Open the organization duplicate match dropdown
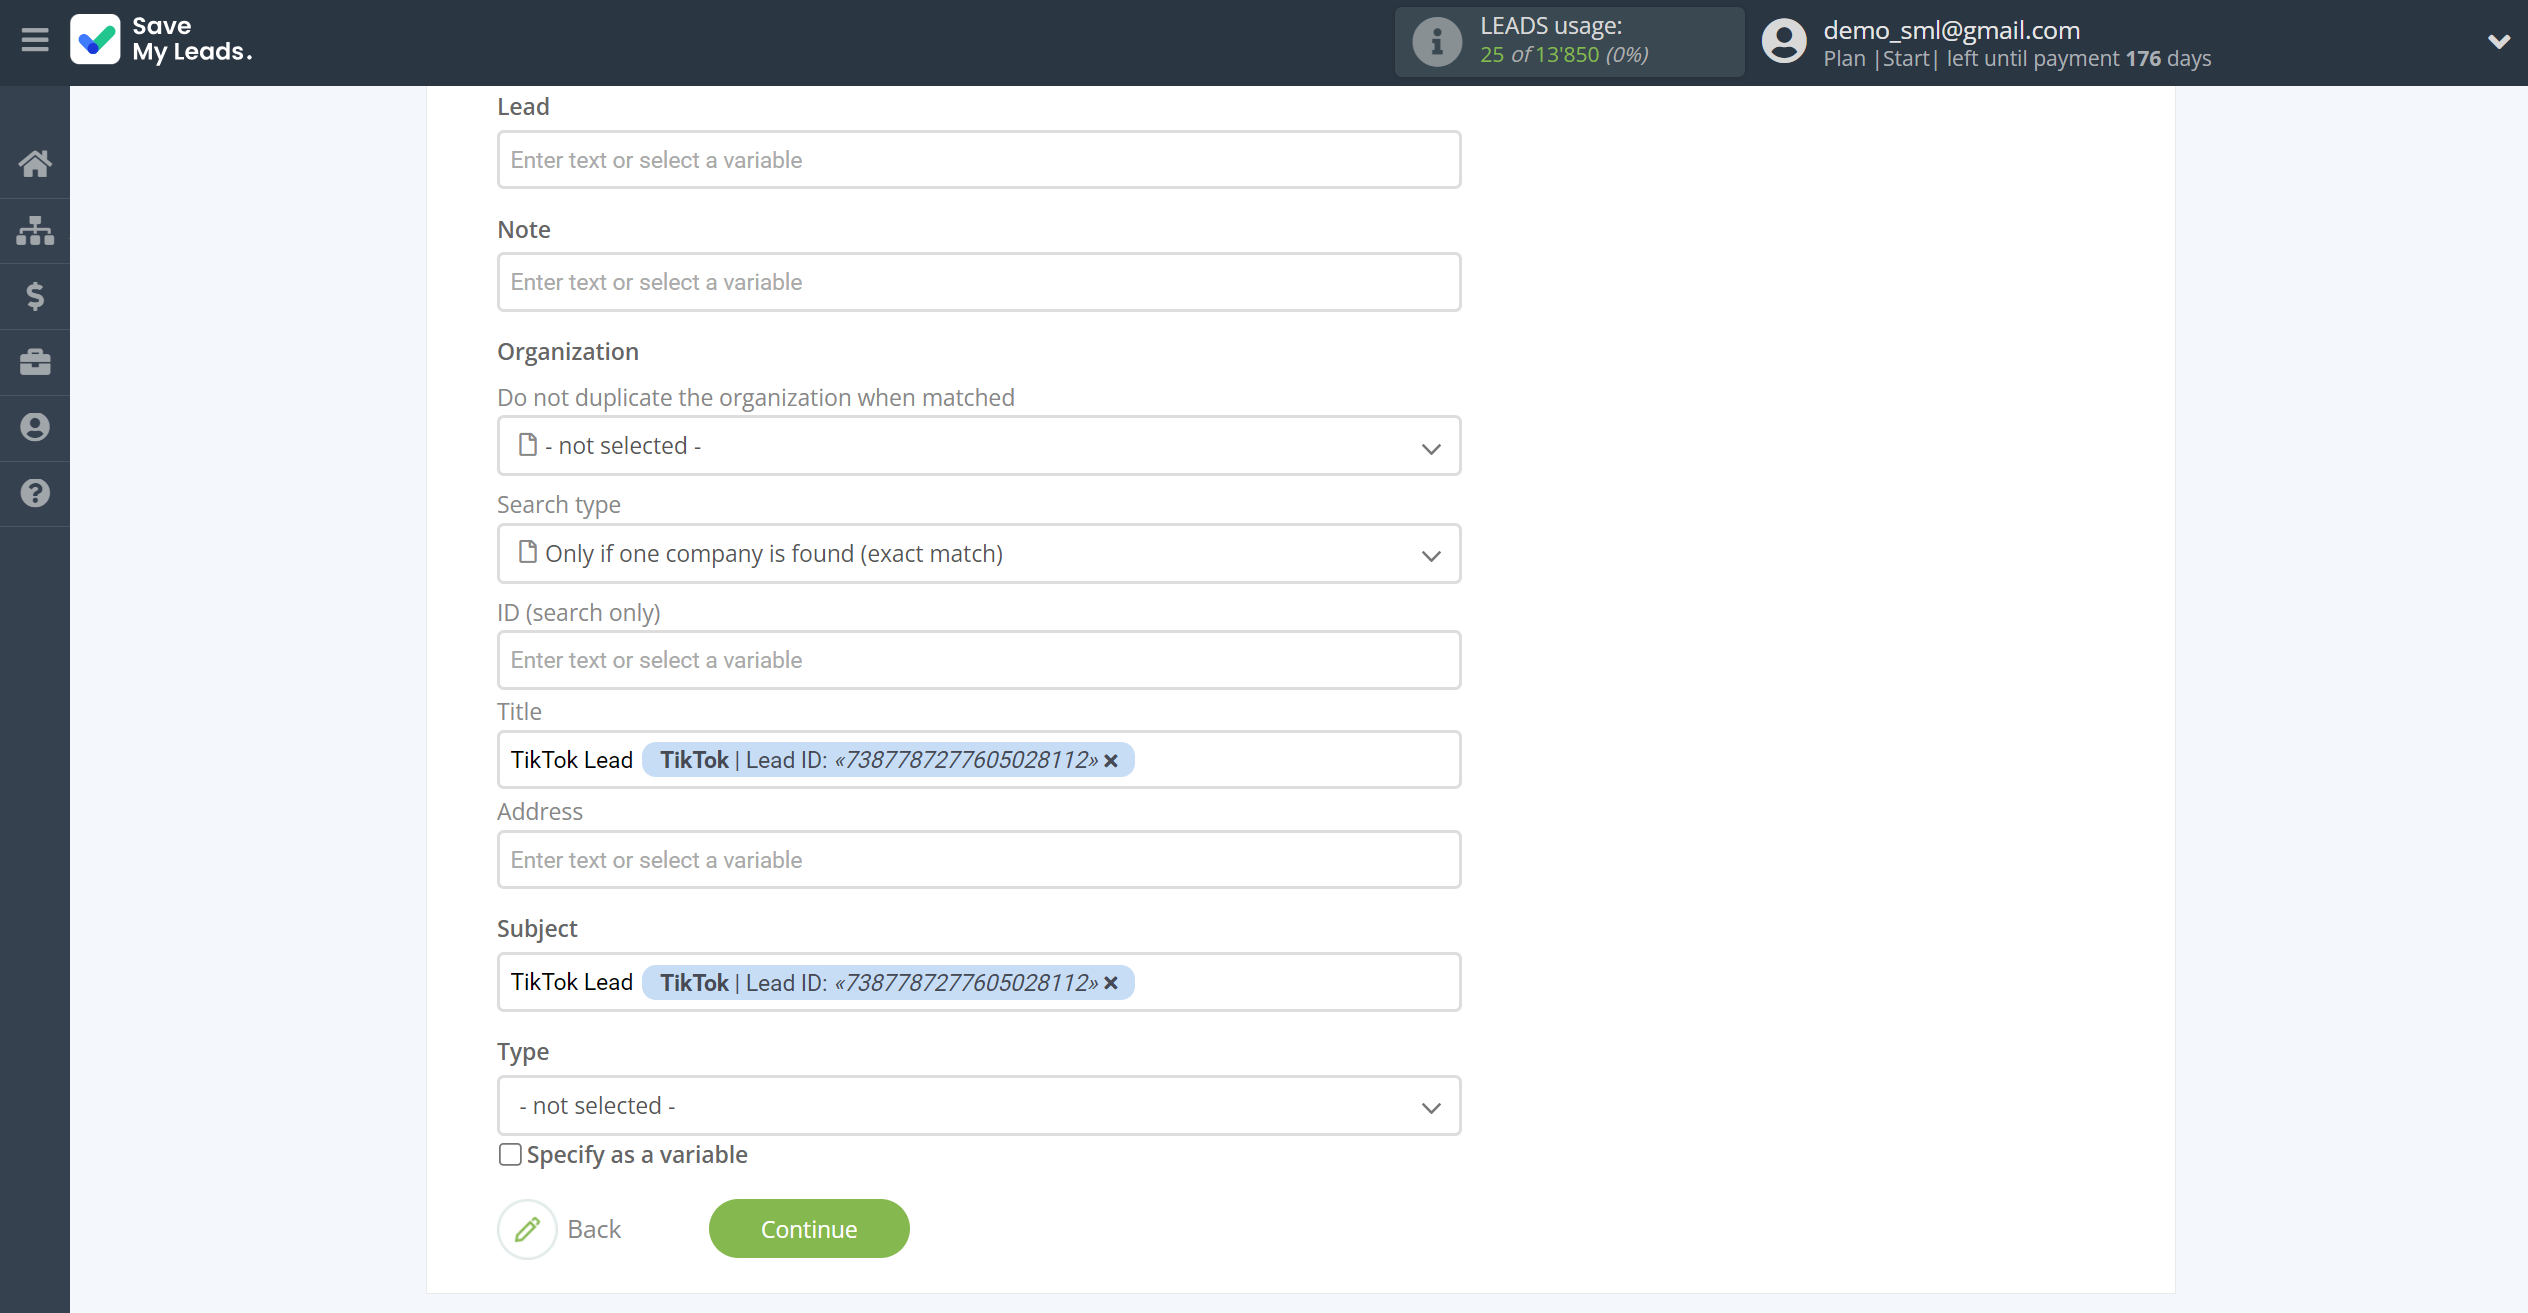The width and height of the screenshot is (2528, 1313). coord(979,446)
